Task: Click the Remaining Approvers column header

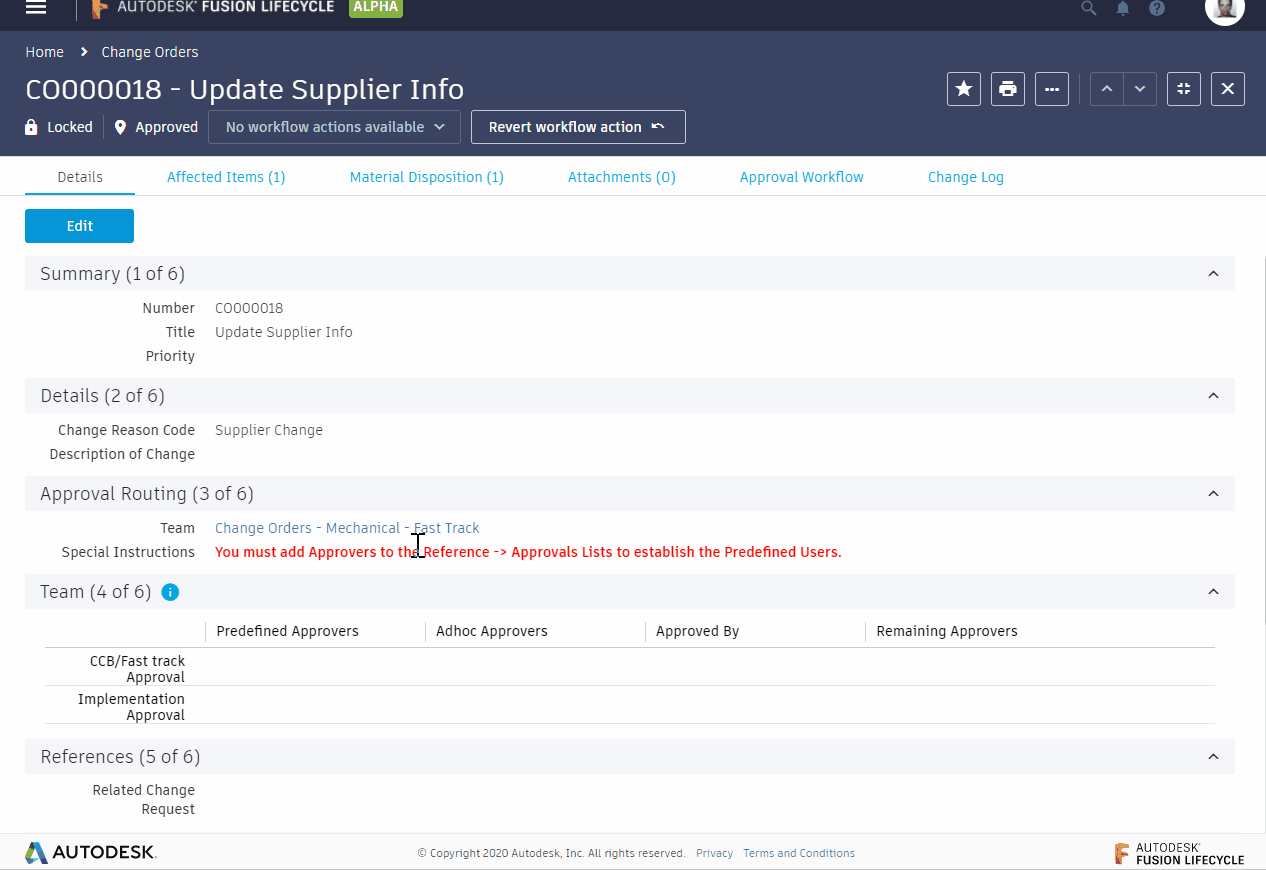Action: pos(947,631)
